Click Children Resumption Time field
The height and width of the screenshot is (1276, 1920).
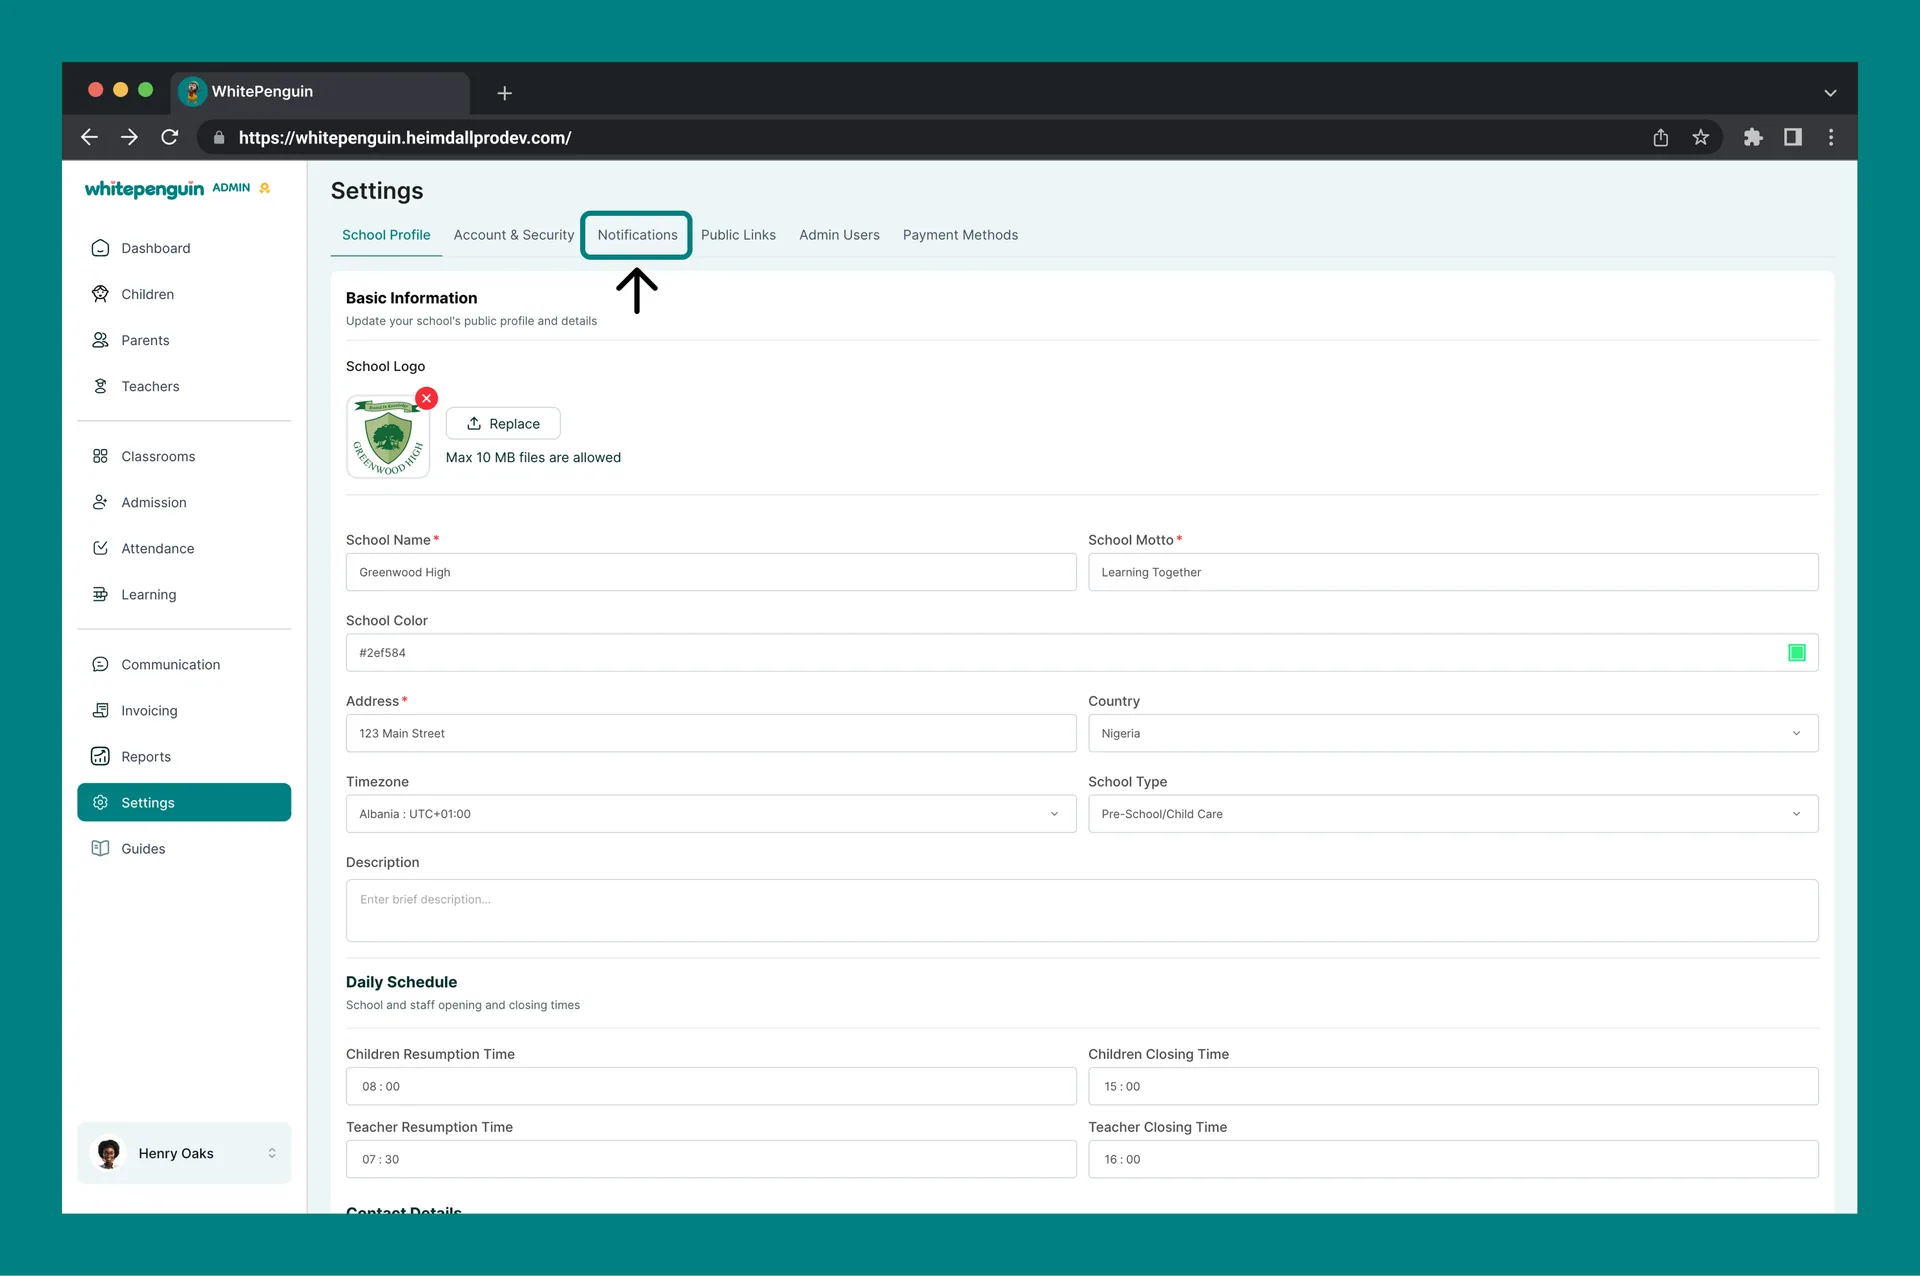711,1086
